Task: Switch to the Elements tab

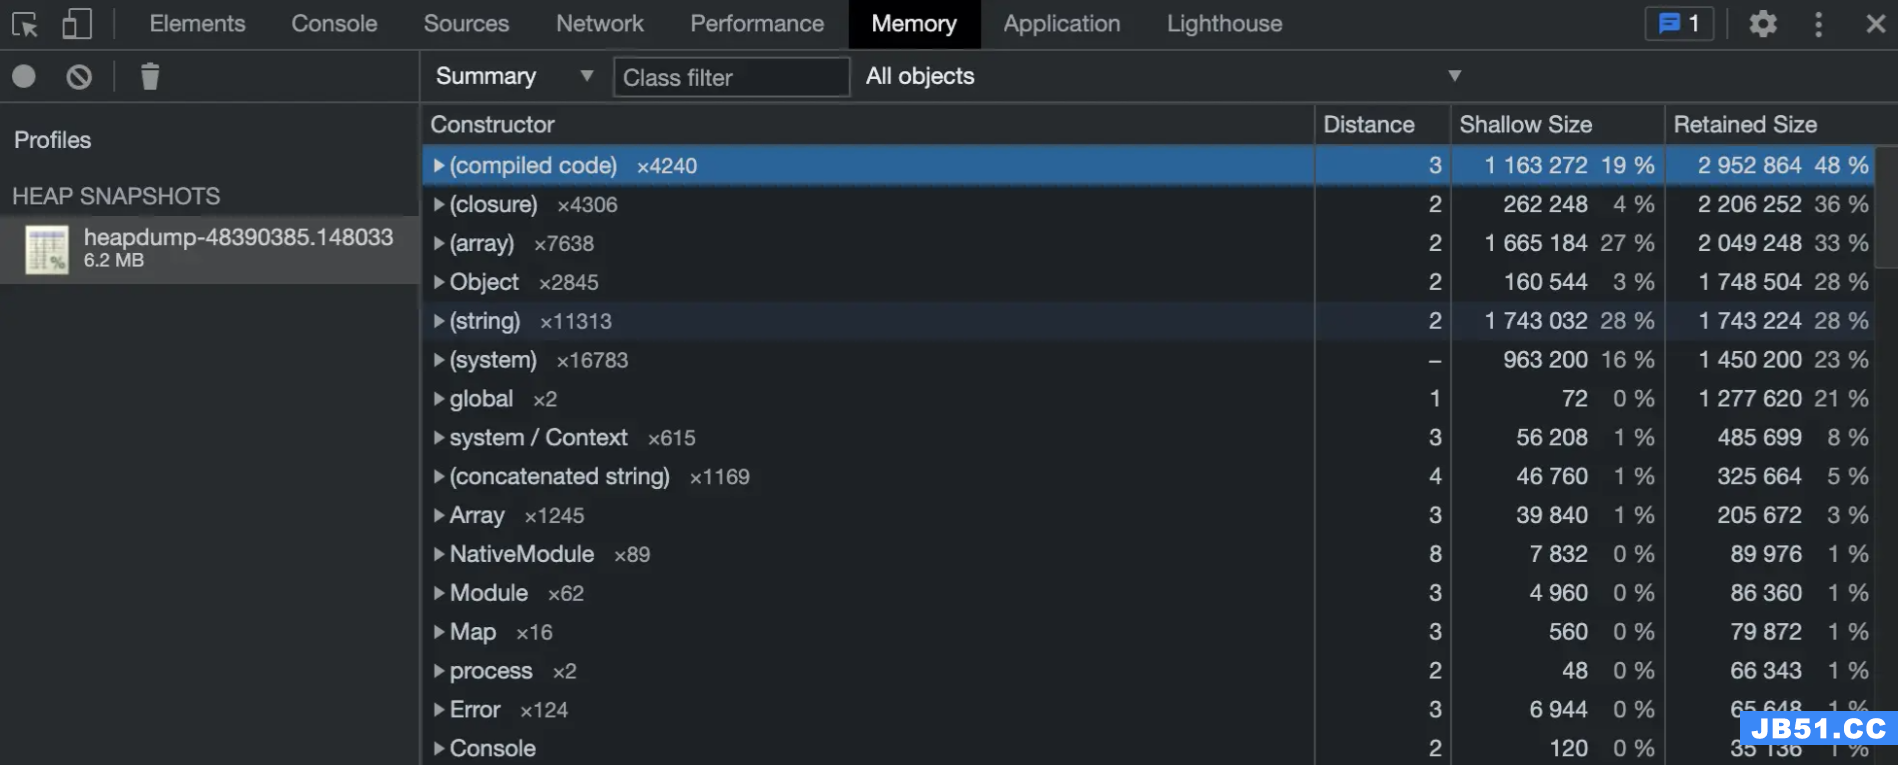Action: point(197,24)
